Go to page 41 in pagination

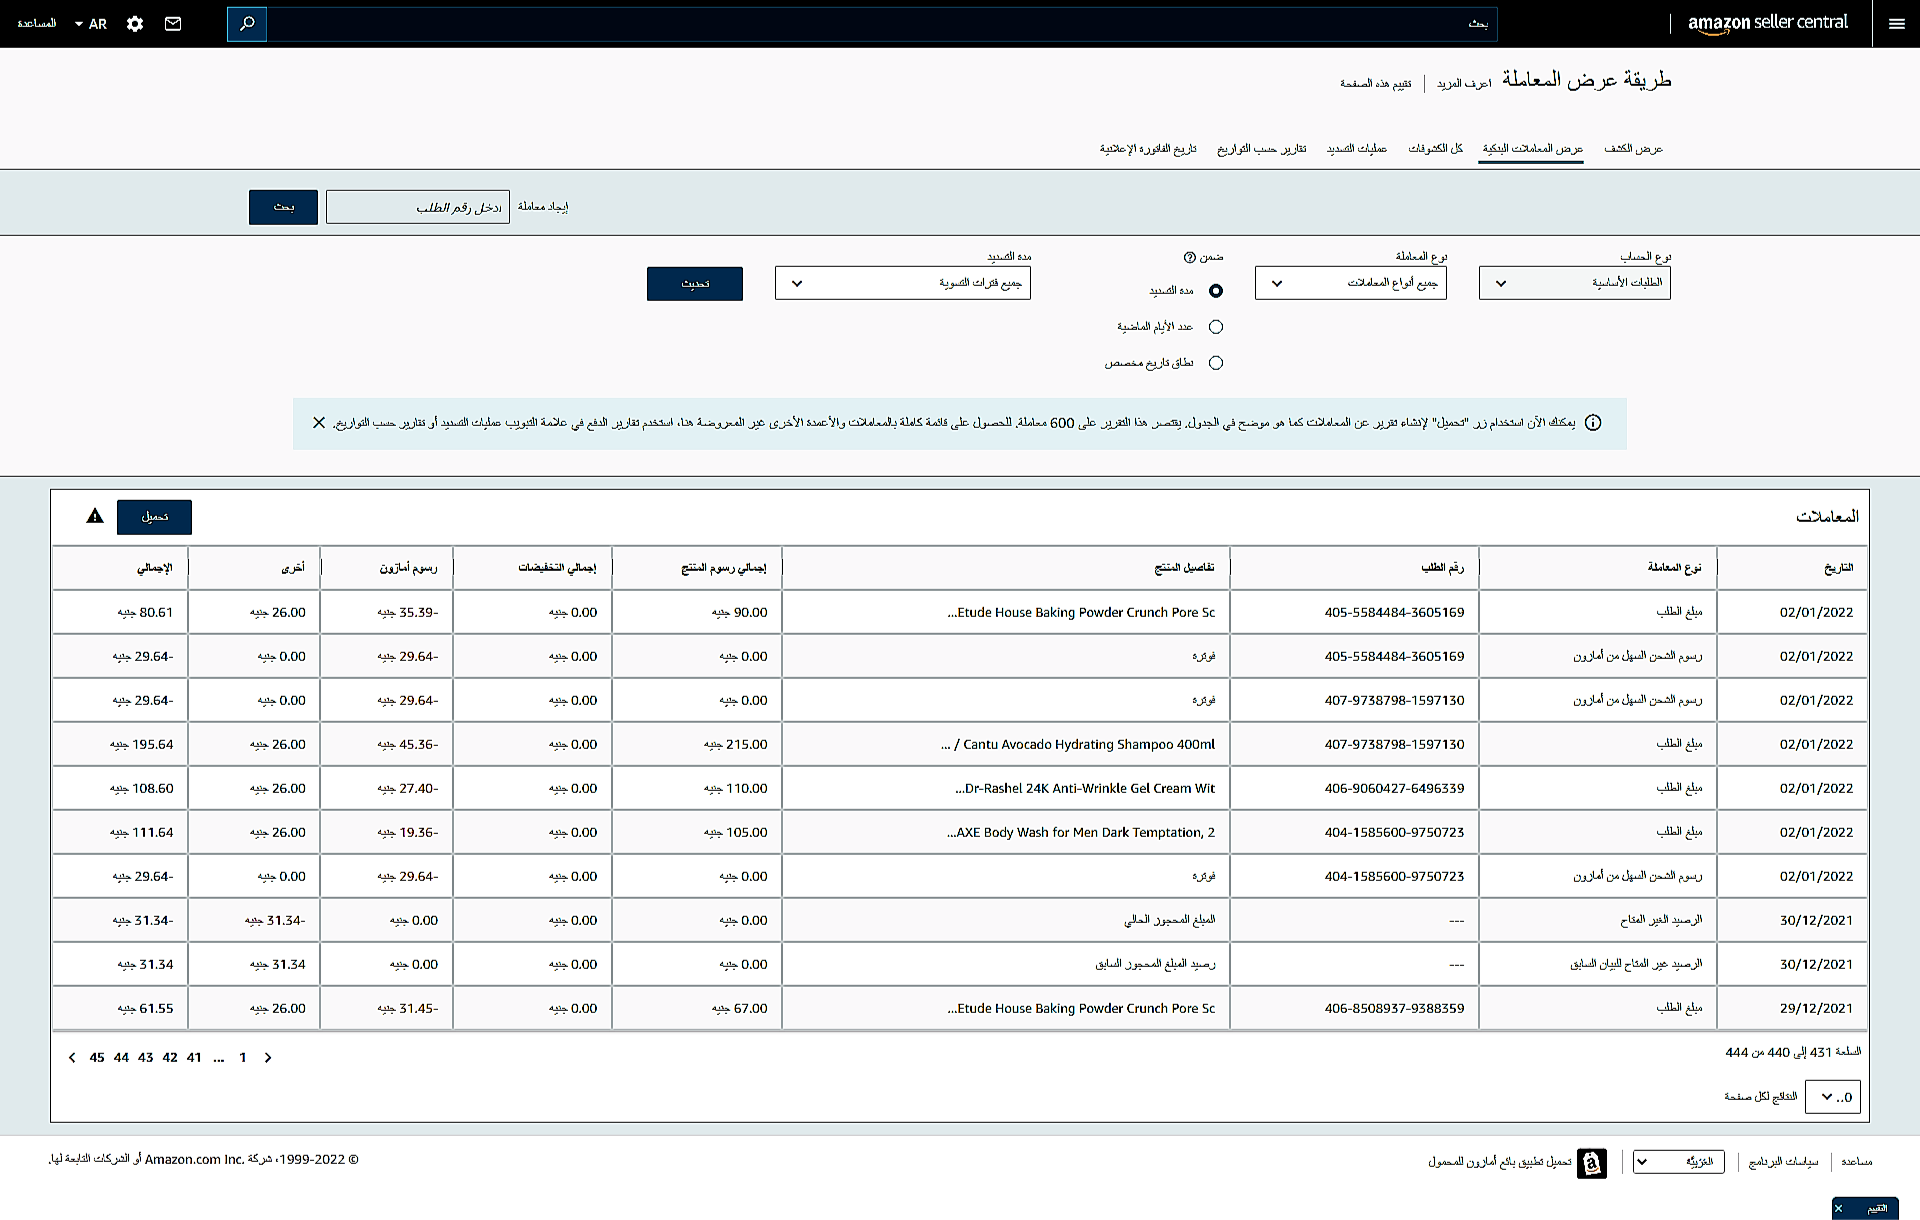click(x=194, y=1058)
